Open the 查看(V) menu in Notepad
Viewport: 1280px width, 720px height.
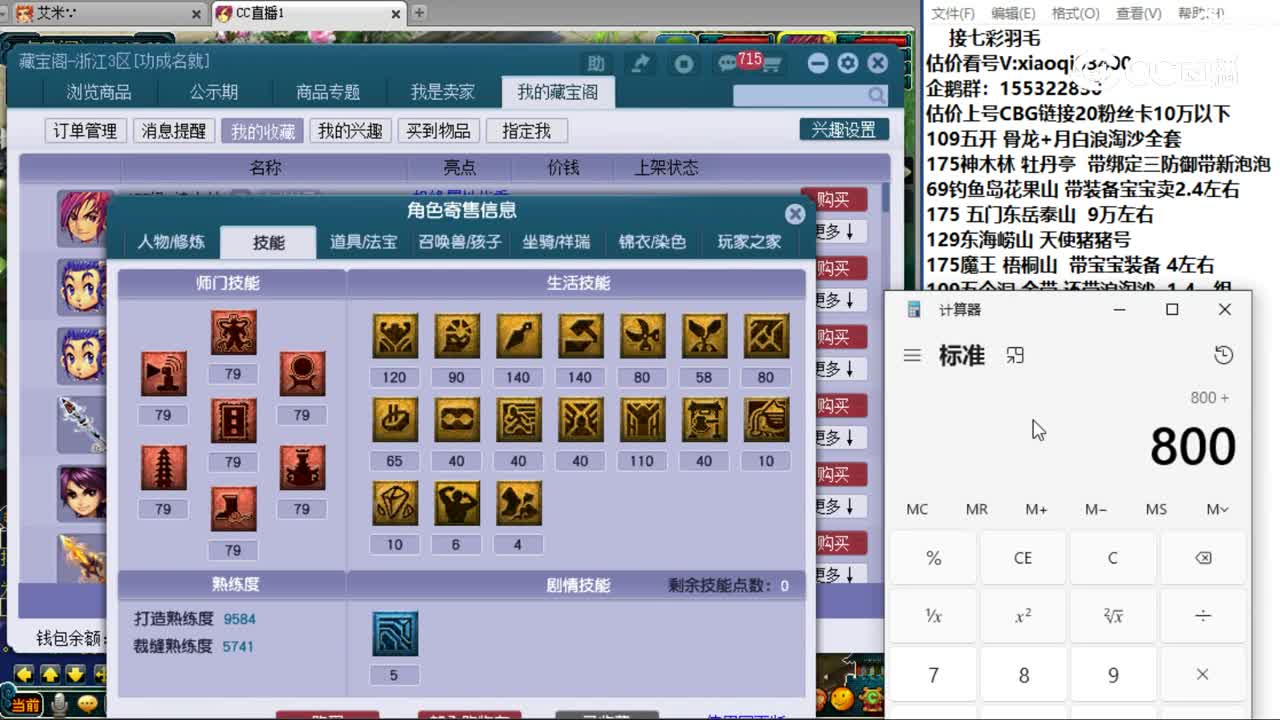click(x=1140, y=13)
